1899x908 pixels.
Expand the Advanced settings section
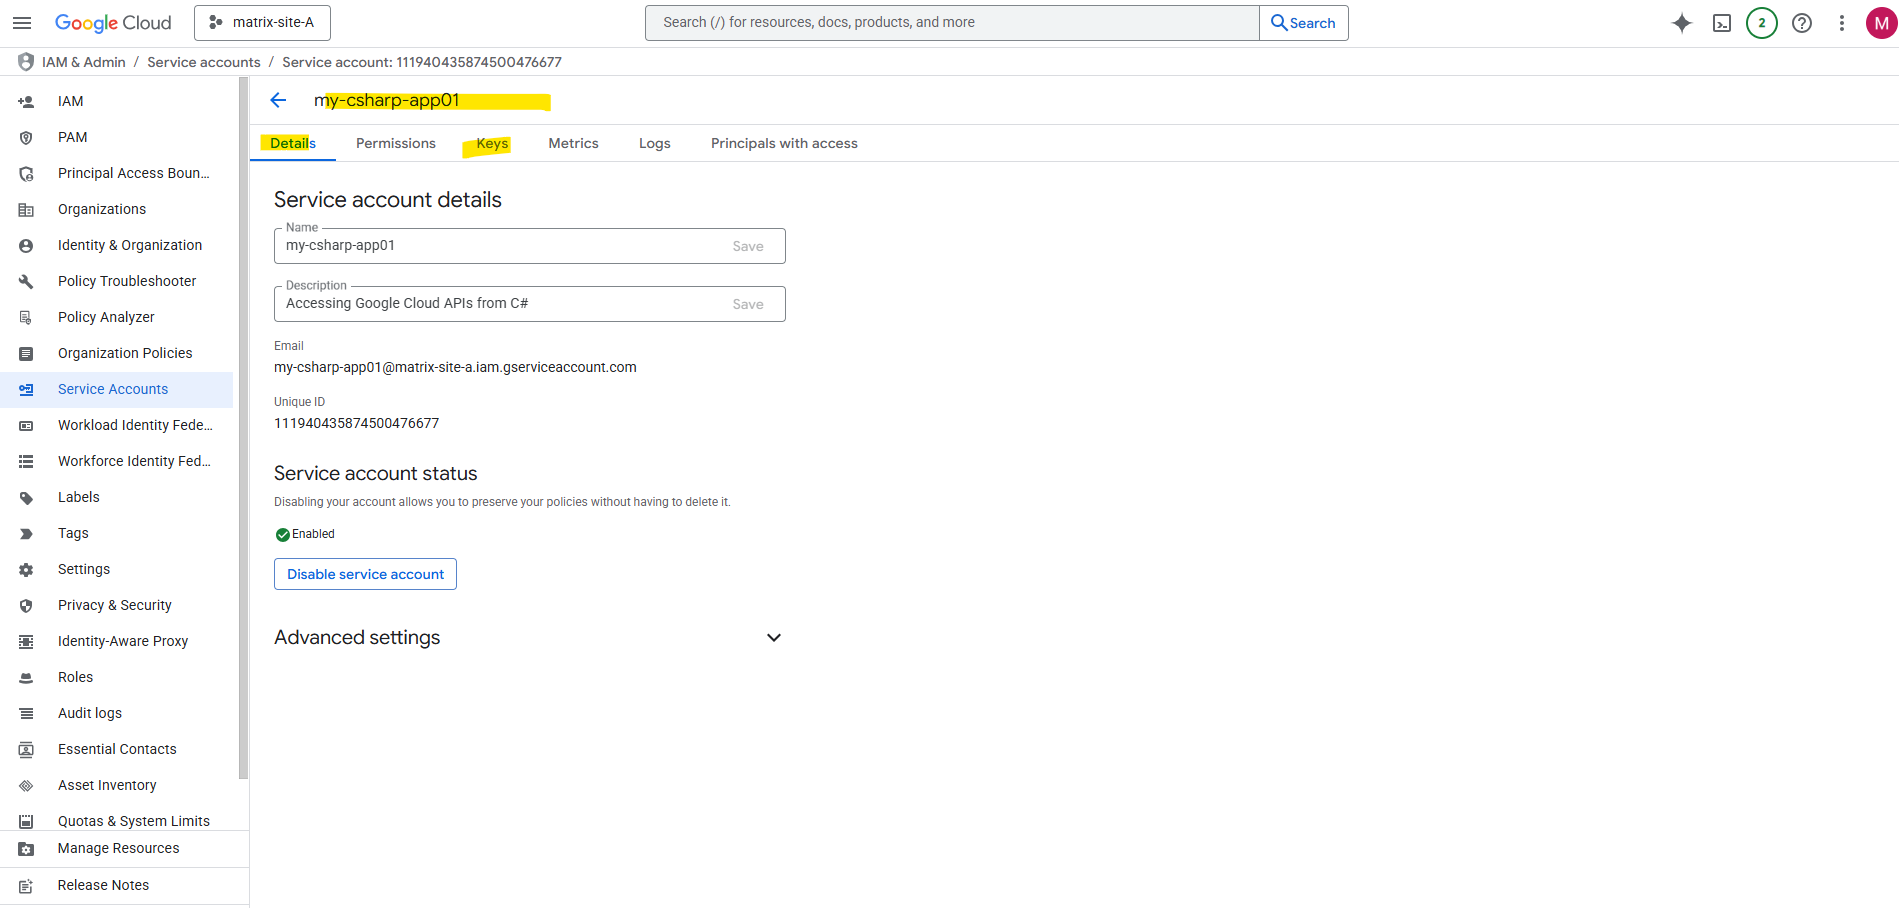pos(773,638)
